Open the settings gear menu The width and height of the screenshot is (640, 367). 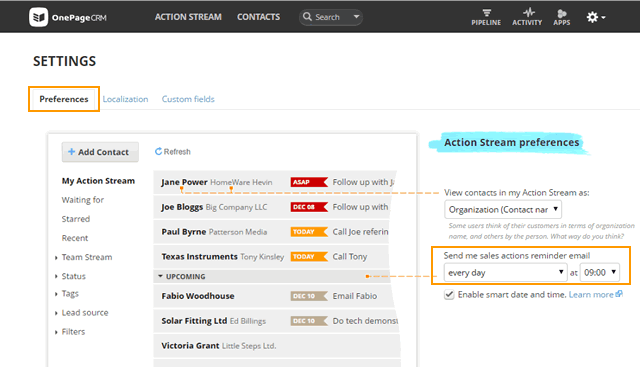click(x=596, y=17)
